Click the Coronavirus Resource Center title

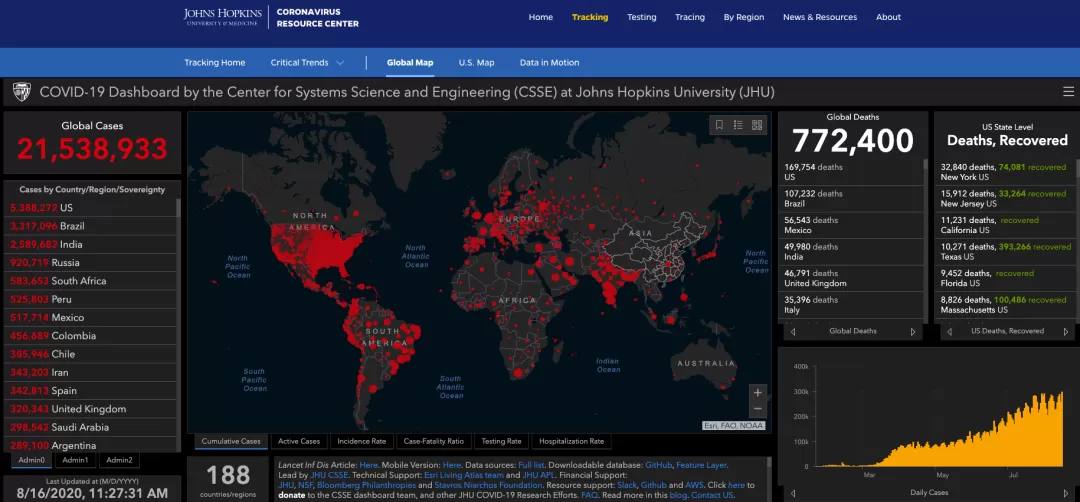tap(318, 17)
